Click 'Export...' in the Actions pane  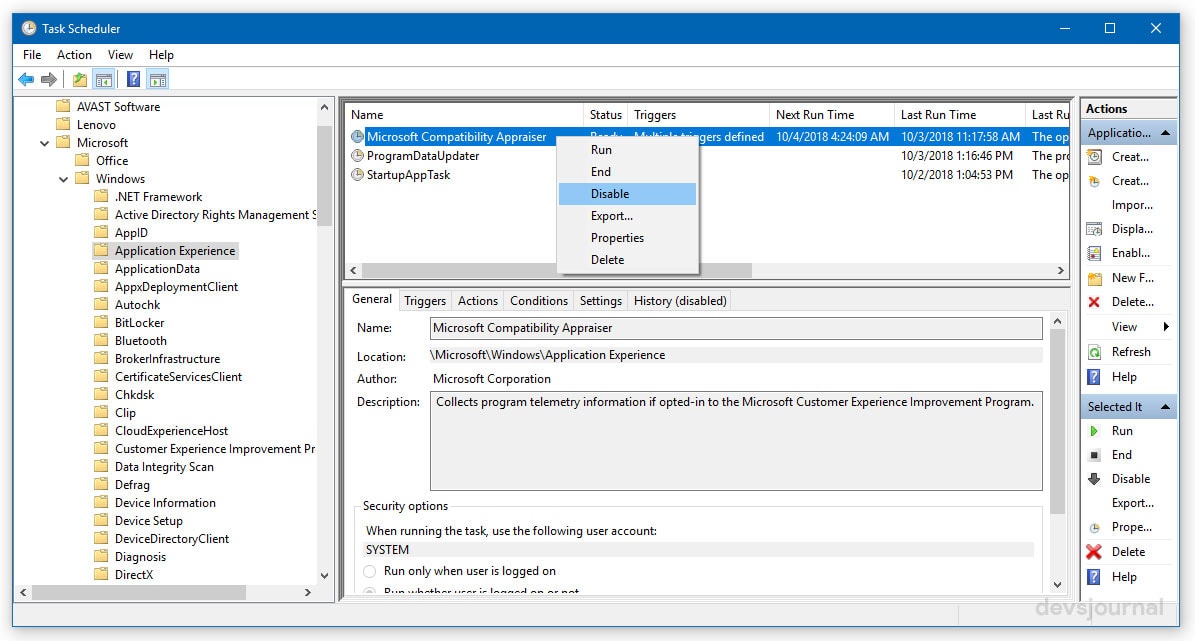point(1133,503)
